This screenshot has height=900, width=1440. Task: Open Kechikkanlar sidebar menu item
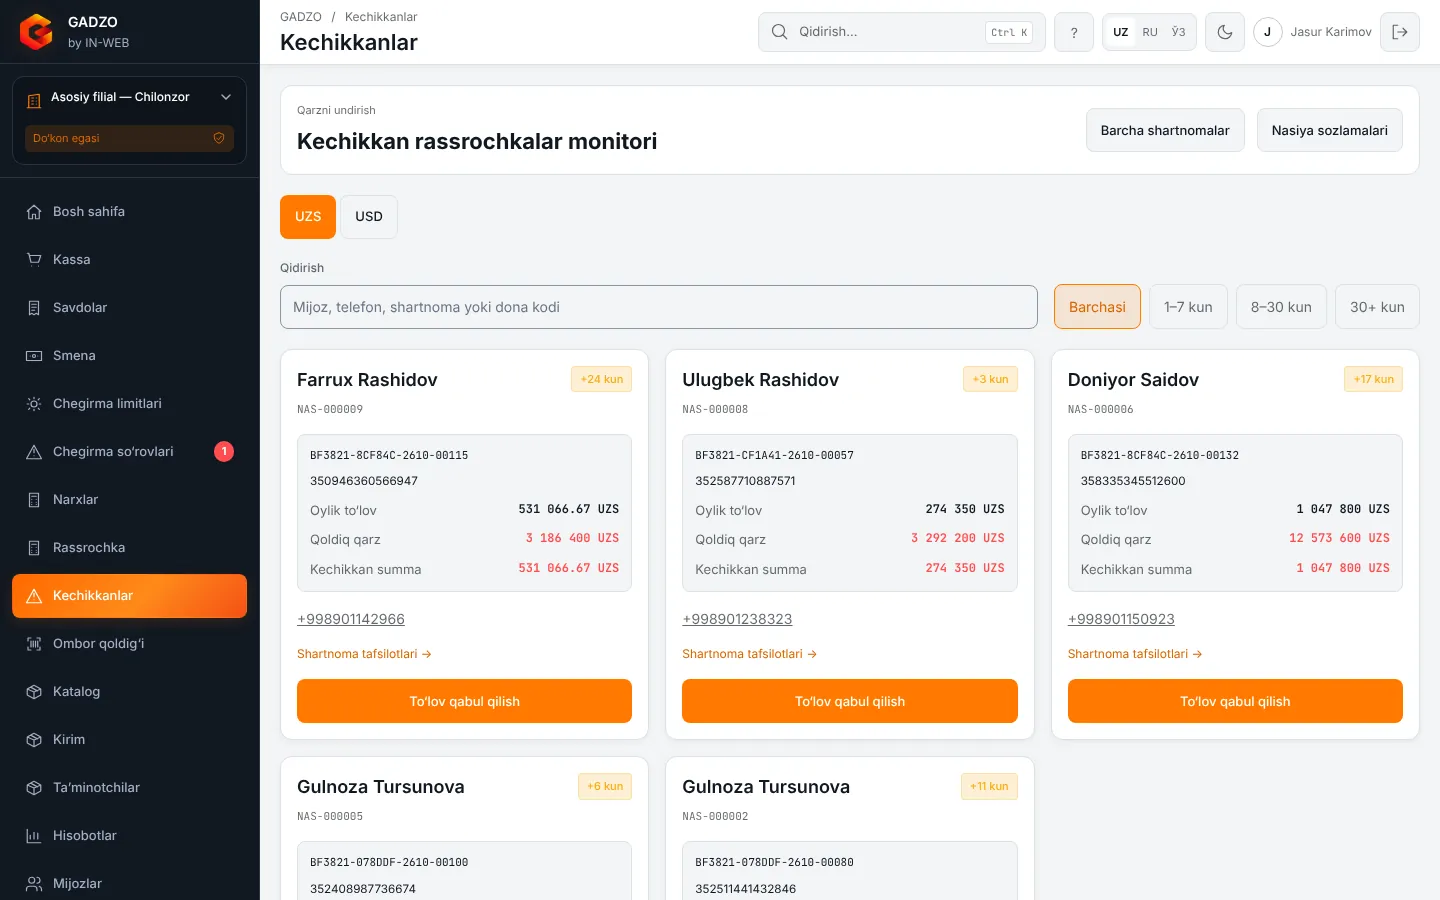(x=130, y=596)
